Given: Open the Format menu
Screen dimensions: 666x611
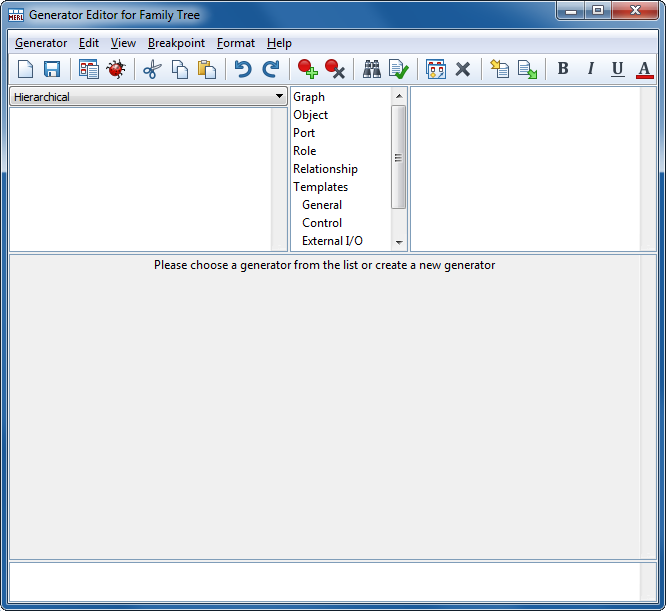Looking at the screenshot, I should coord(235,43).
